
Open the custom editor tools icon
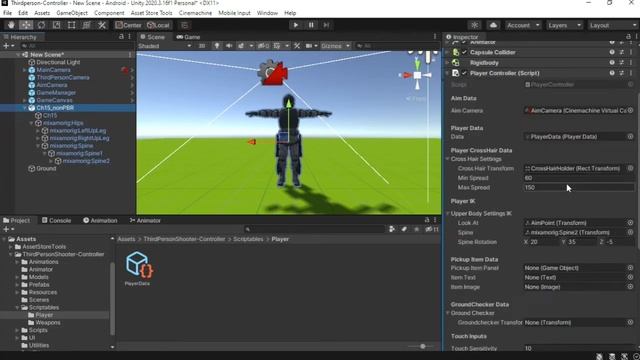pos(102,25)
